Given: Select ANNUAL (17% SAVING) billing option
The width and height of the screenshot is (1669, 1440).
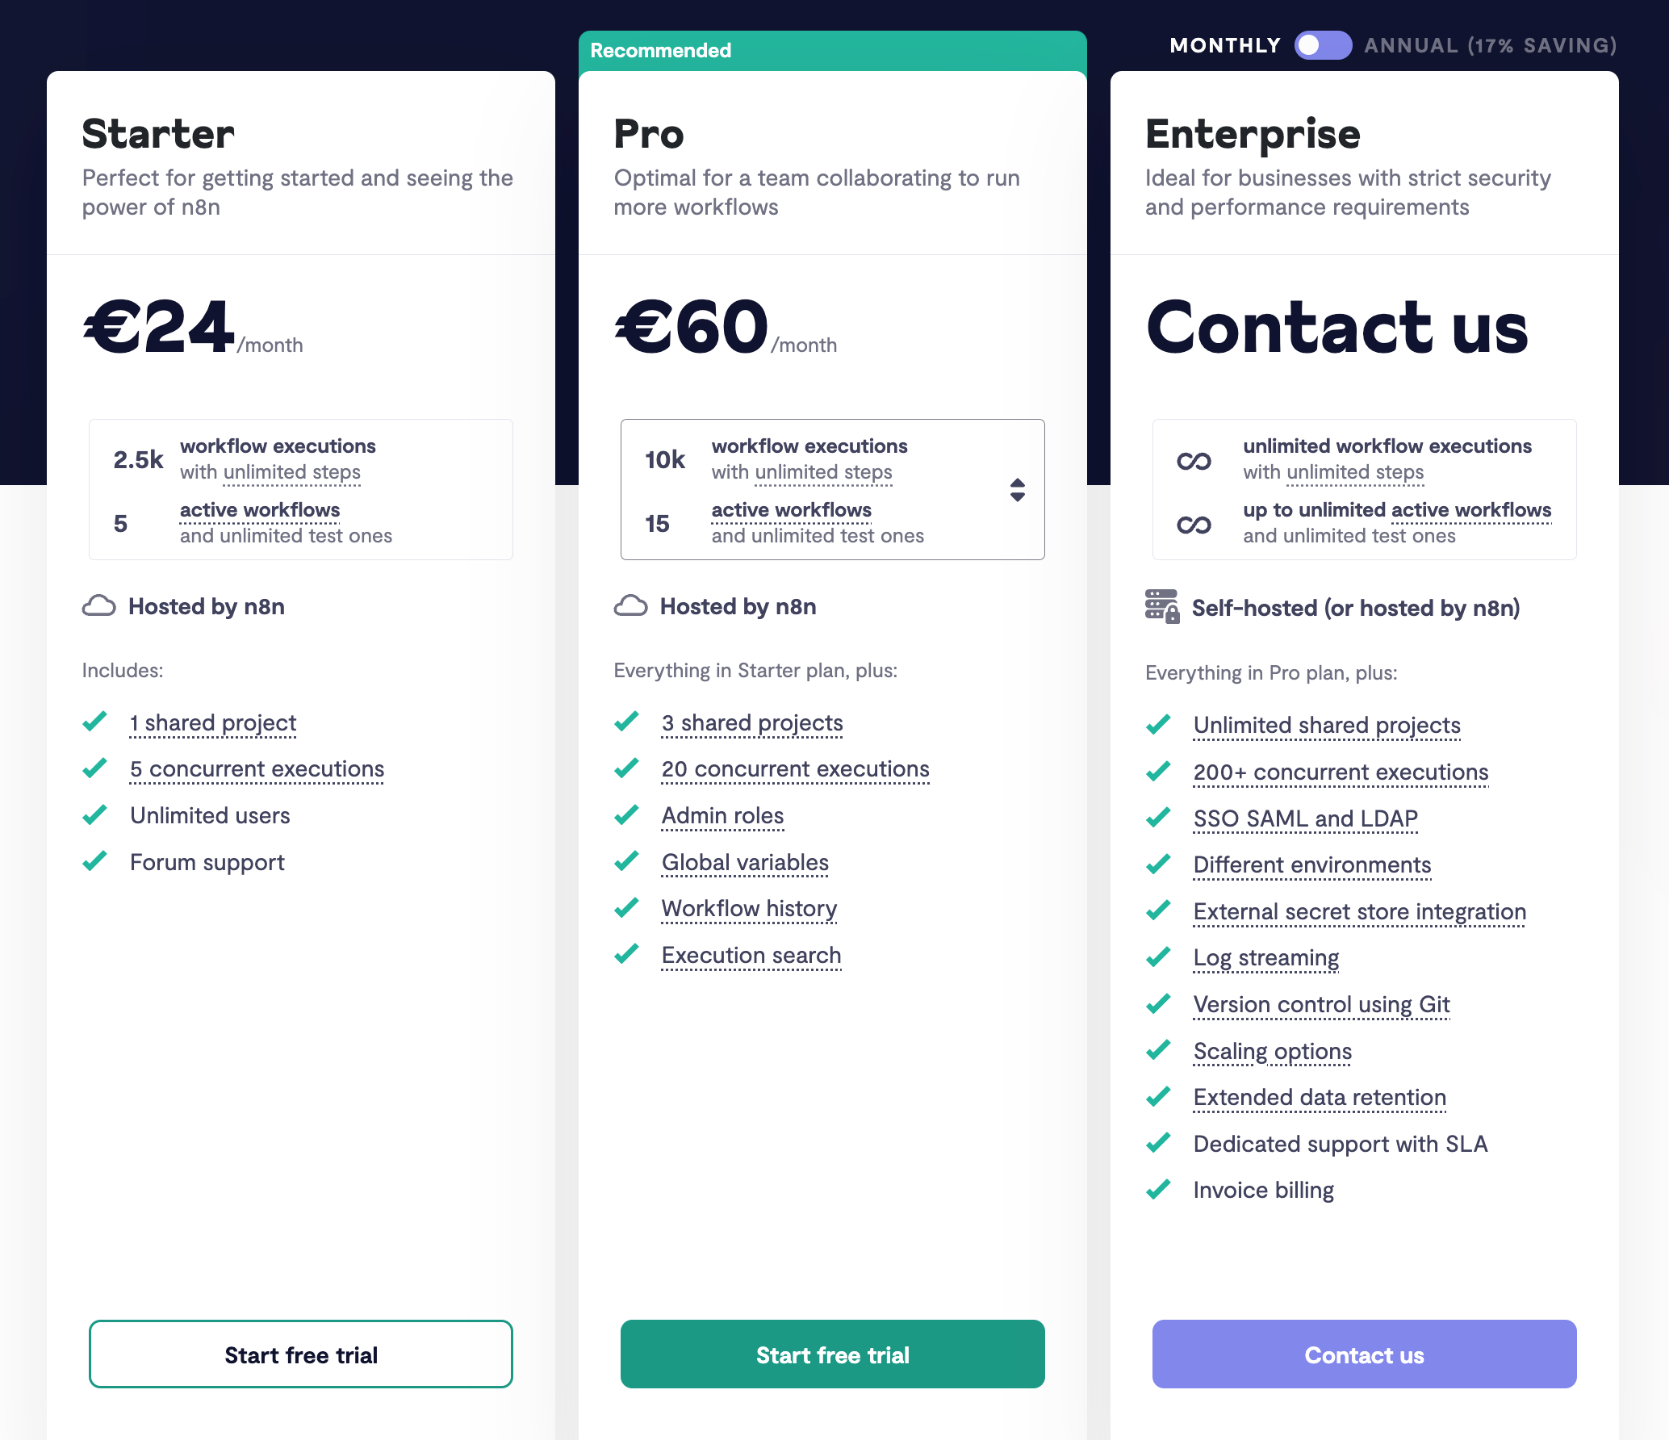Looking at the screenshot, I should (x=1490, y=45).
